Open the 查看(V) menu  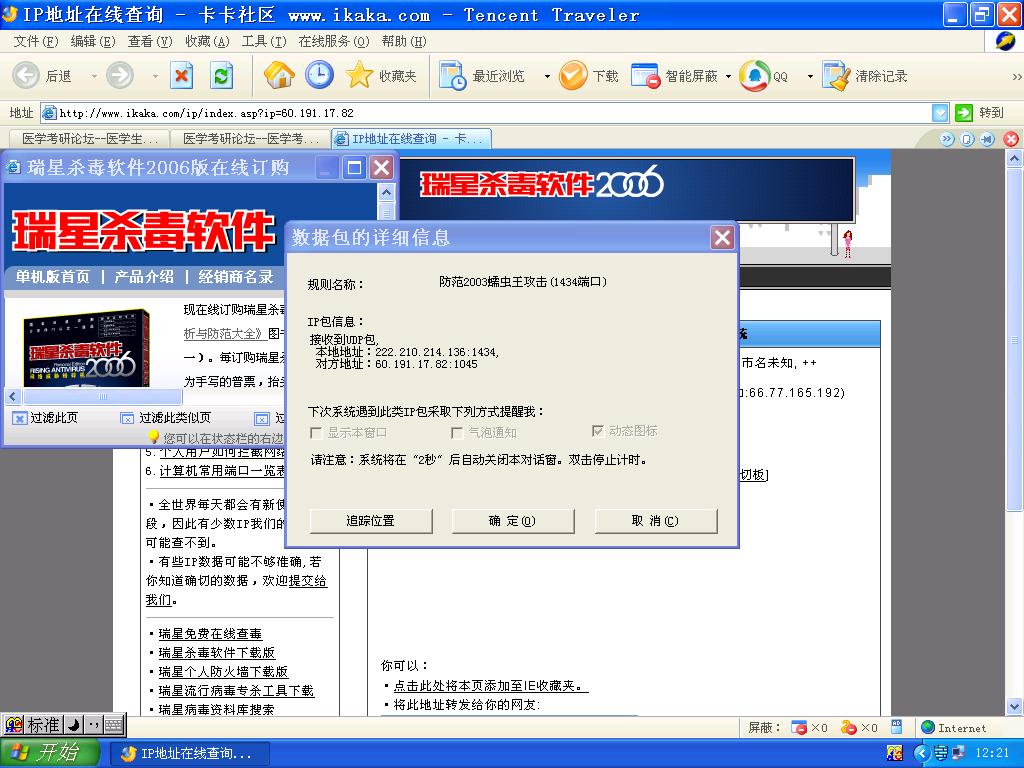click(150, 41)
